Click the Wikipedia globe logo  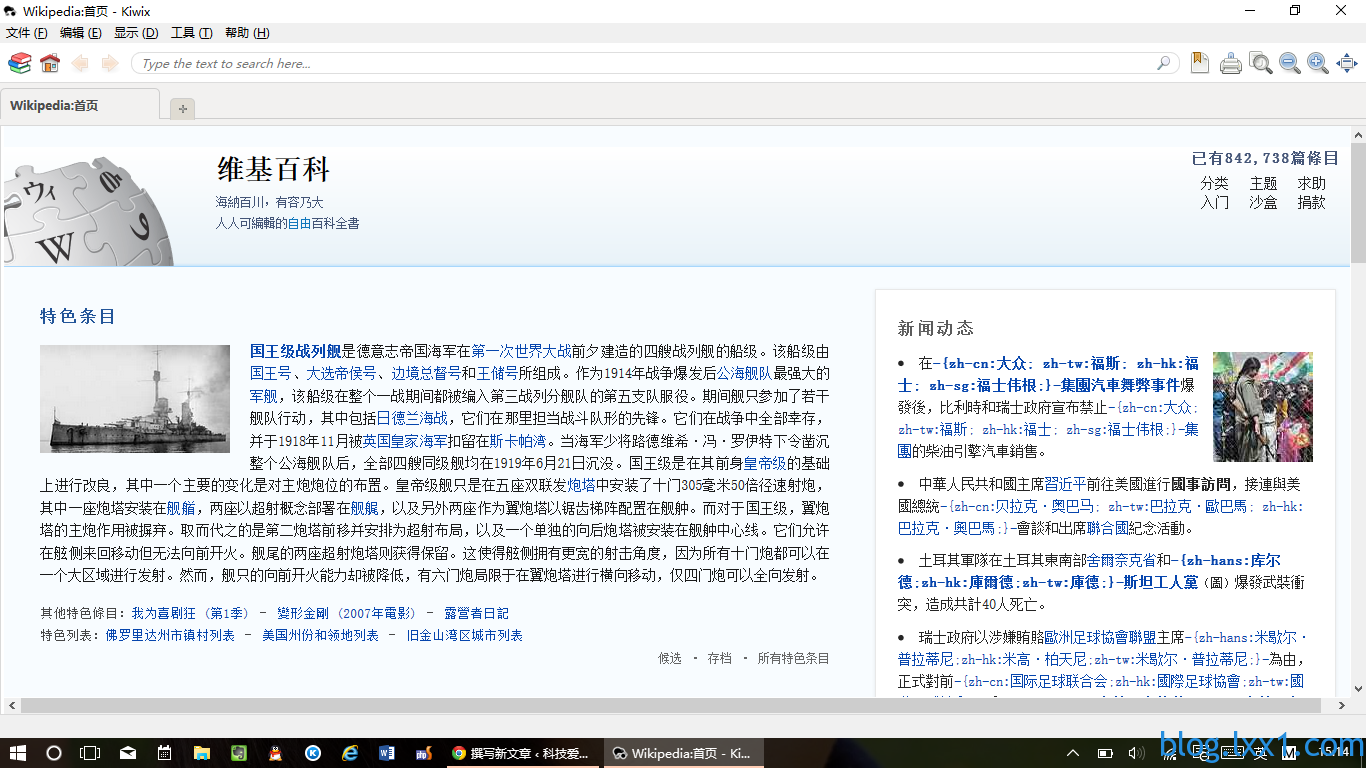[88, 211]
